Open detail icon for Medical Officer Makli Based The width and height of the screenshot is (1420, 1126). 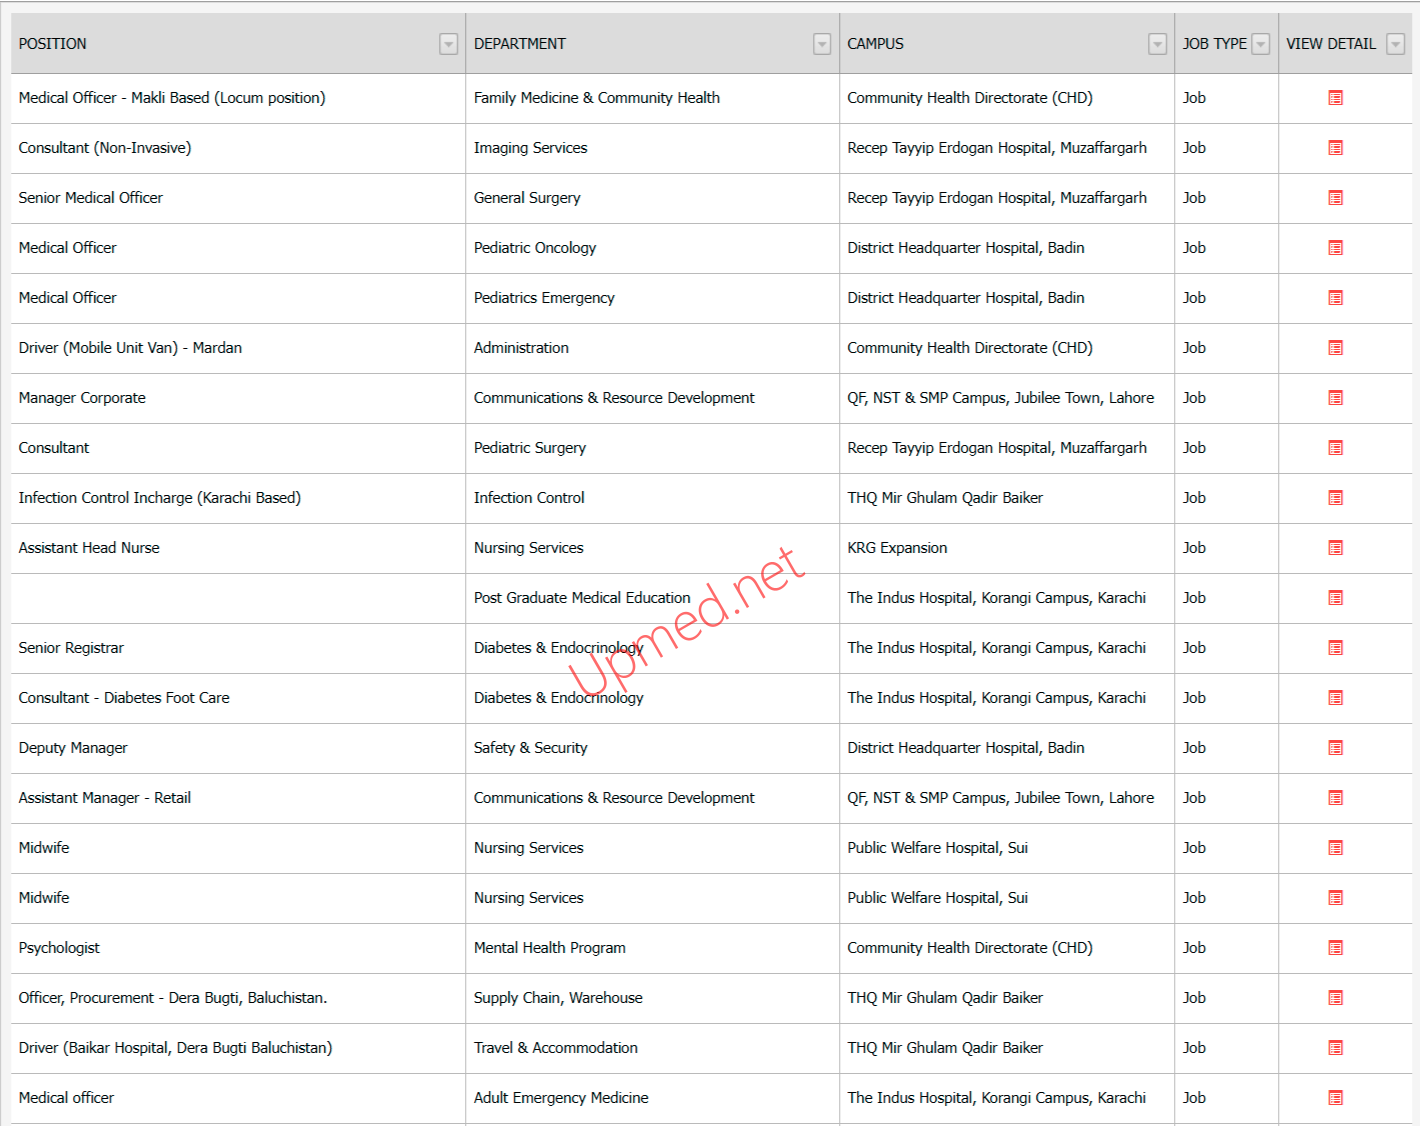click(x=1335, y=98)
